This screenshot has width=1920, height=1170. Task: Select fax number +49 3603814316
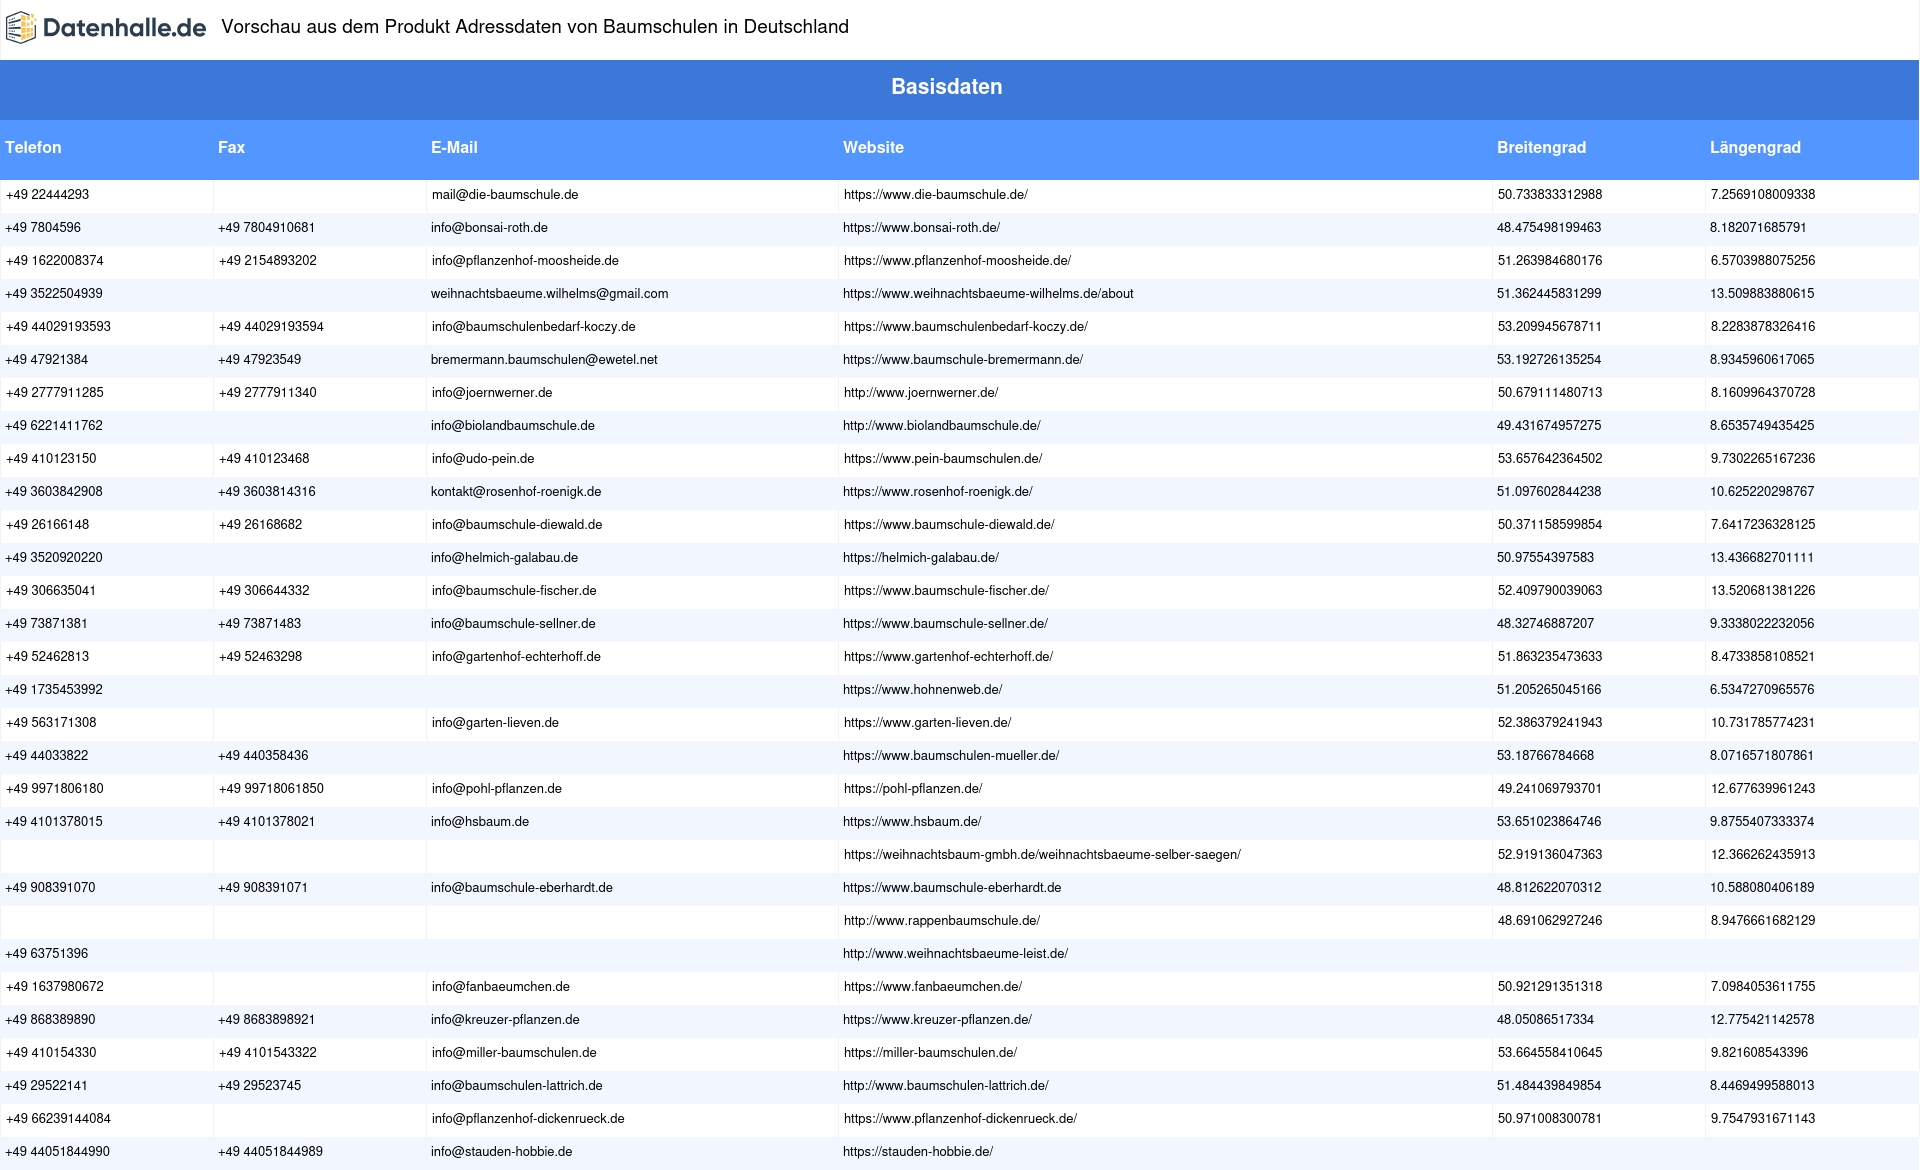pos(267,492)
